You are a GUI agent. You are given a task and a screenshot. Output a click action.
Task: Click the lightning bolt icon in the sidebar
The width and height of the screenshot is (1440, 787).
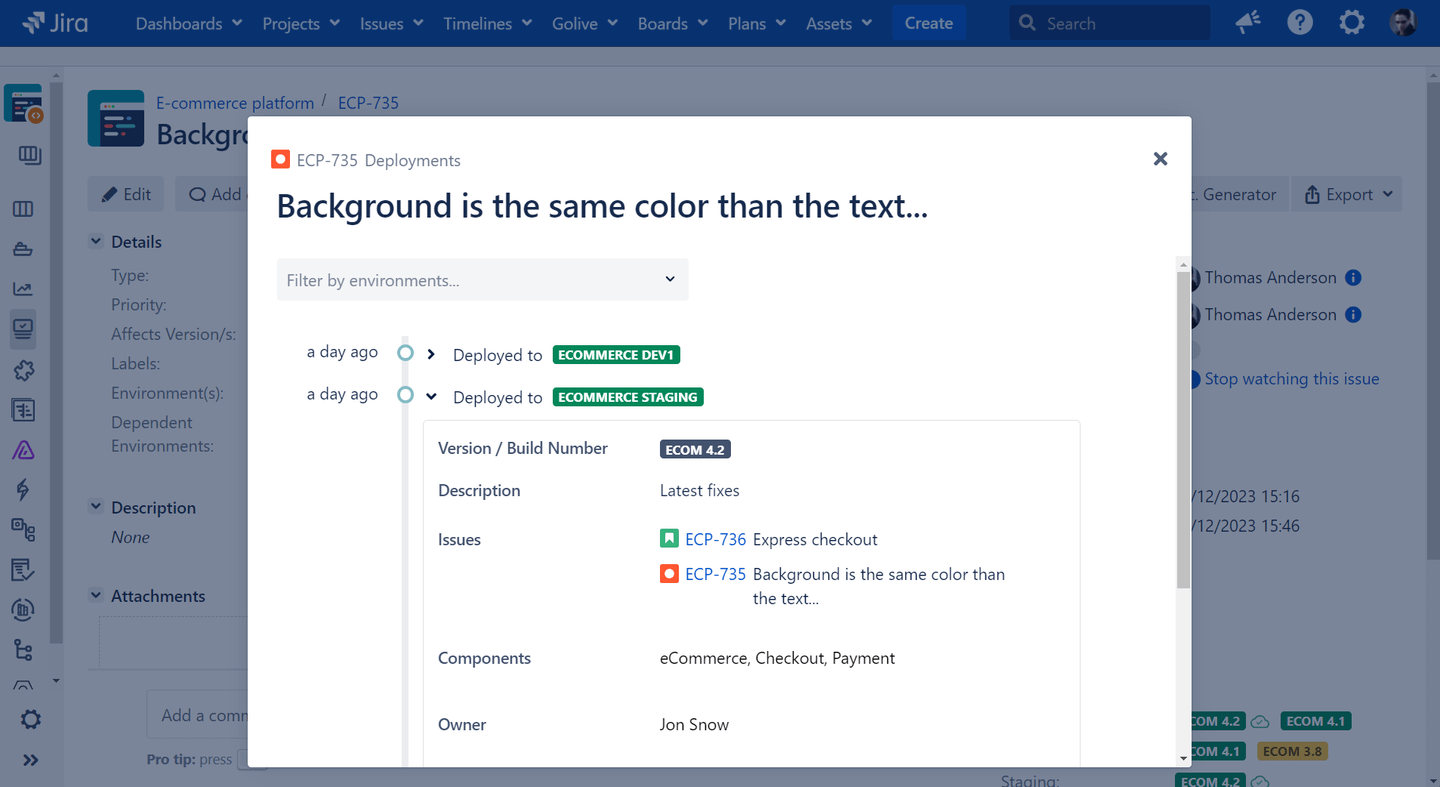coord(23,489)
